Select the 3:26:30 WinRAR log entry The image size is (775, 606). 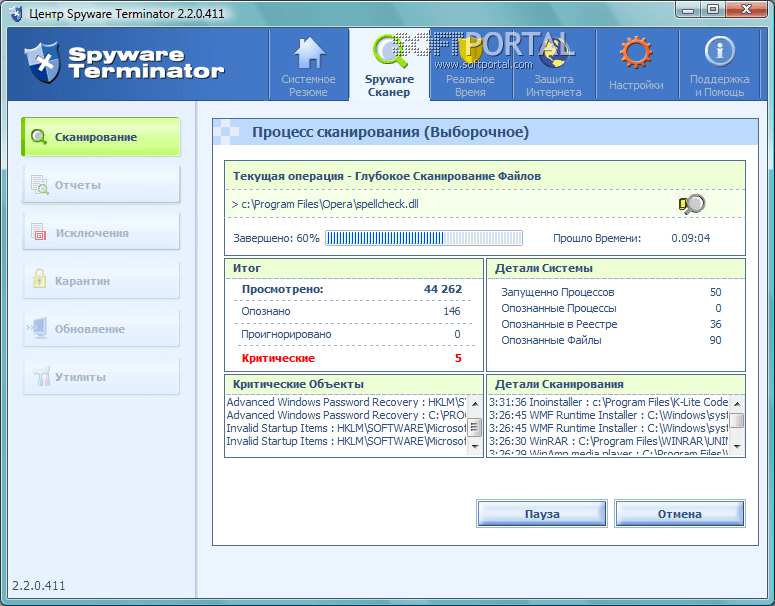point(608,441)
